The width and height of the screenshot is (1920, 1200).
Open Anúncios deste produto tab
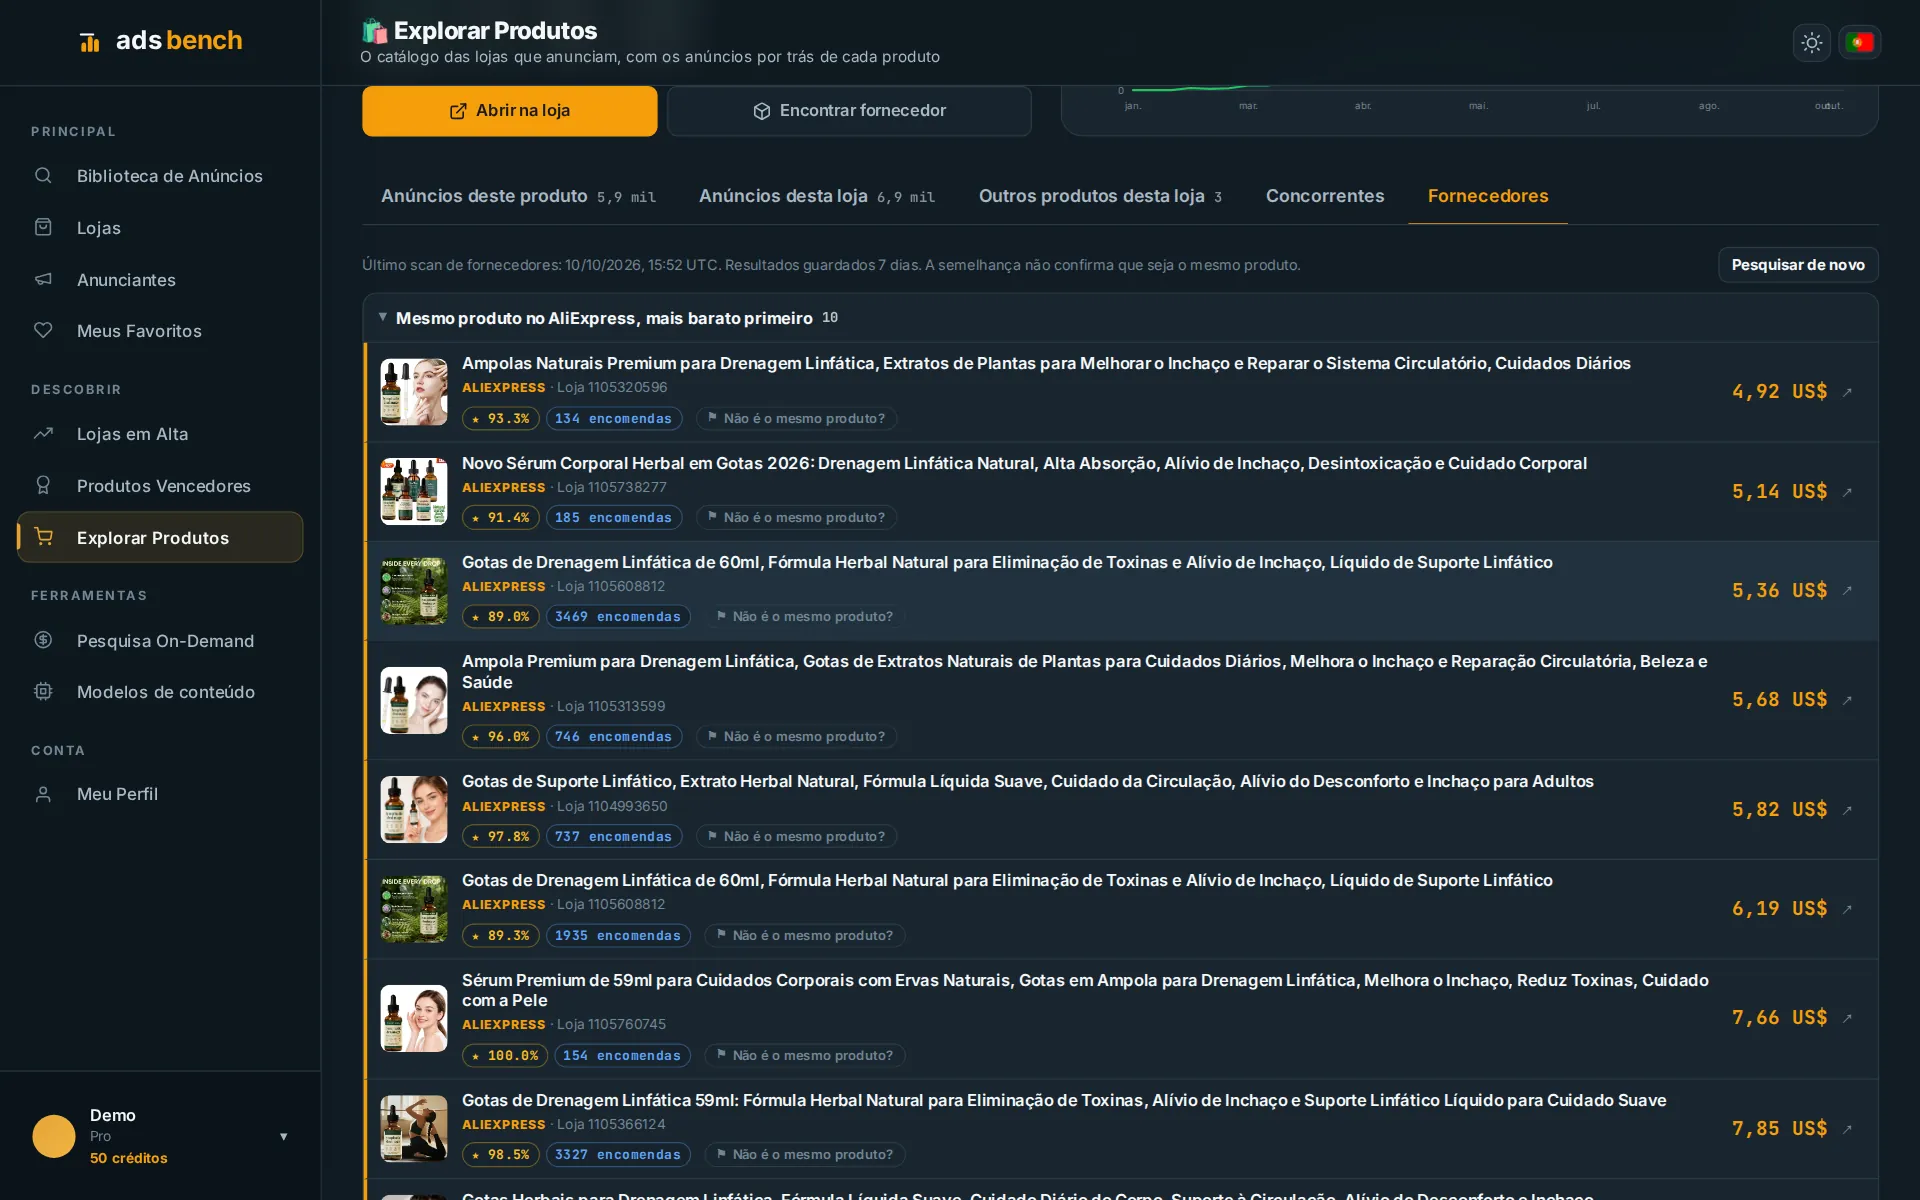tap(518, 196)
